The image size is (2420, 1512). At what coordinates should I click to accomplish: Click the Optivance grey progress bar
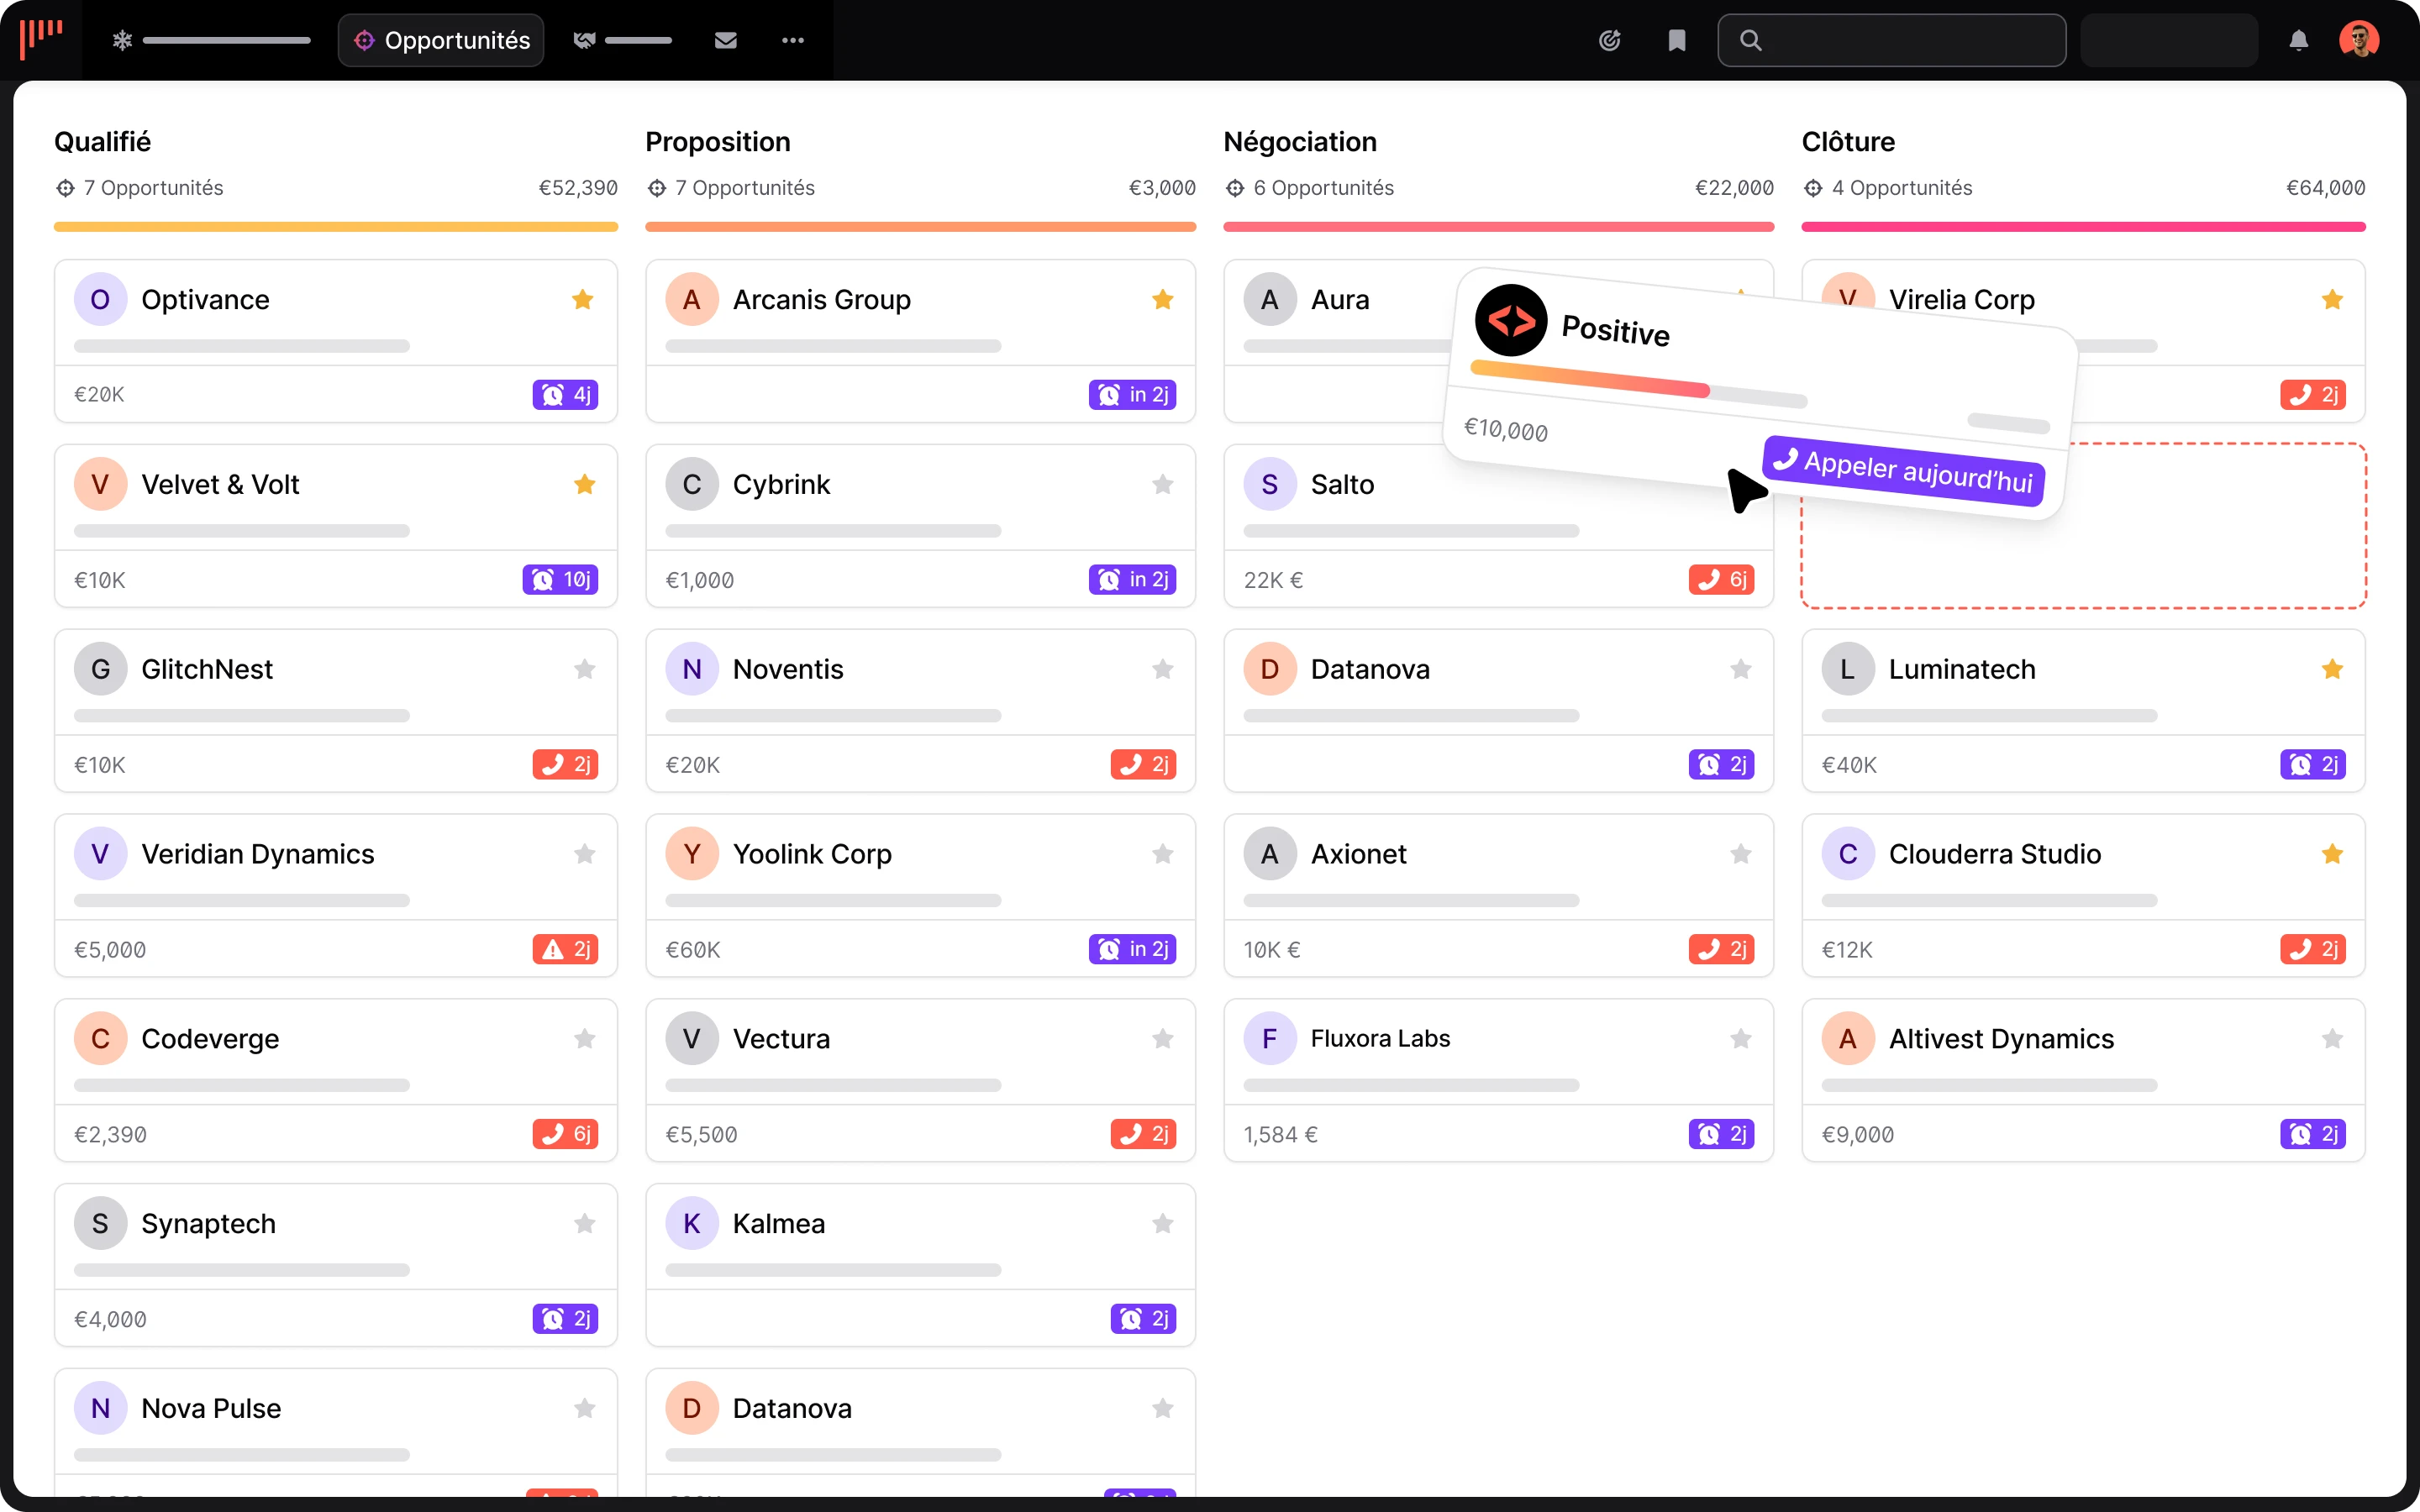[242, 346]
